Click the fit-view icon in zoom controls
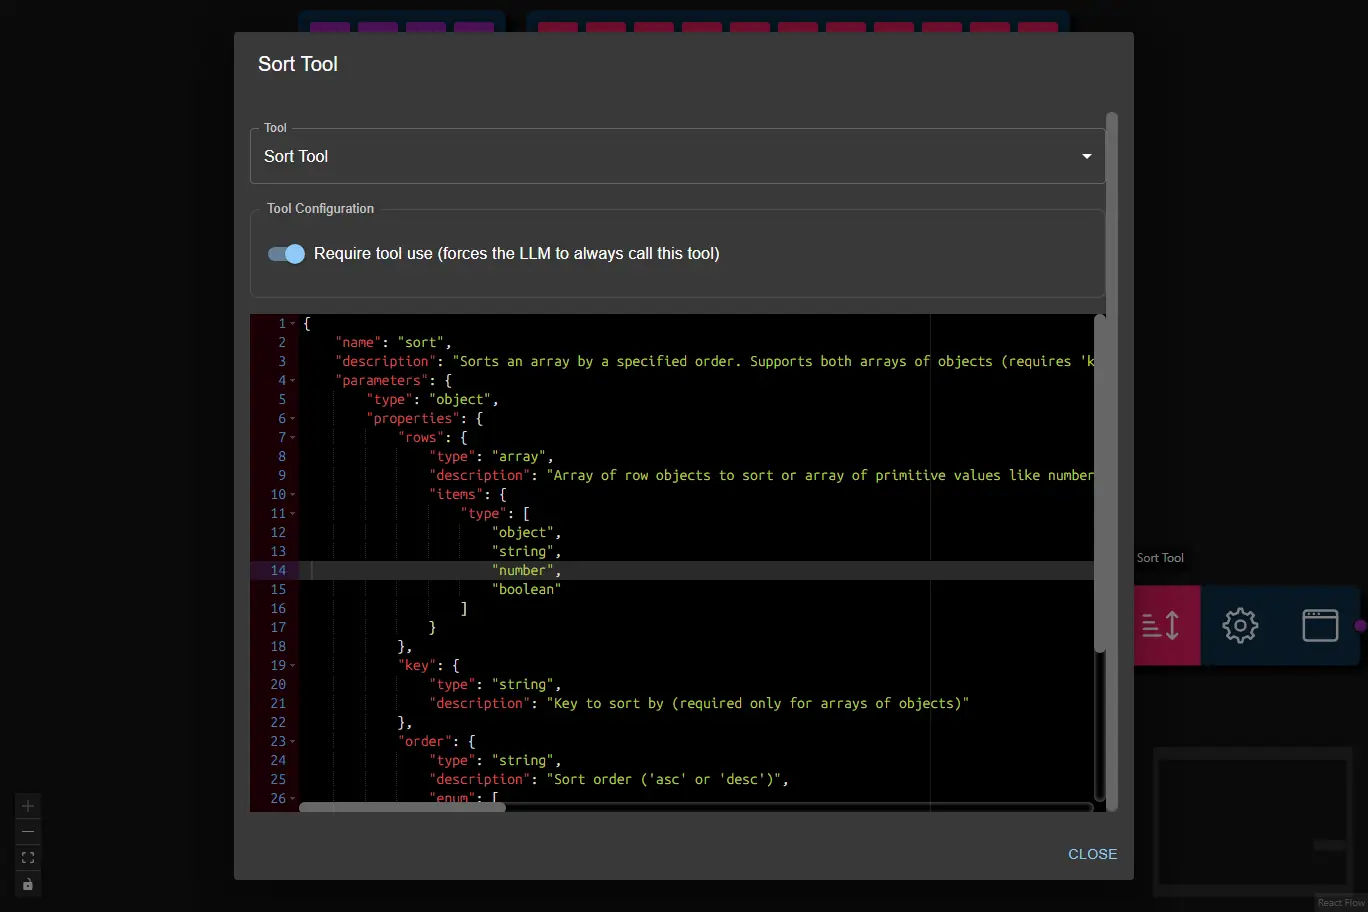 (27, 857)
